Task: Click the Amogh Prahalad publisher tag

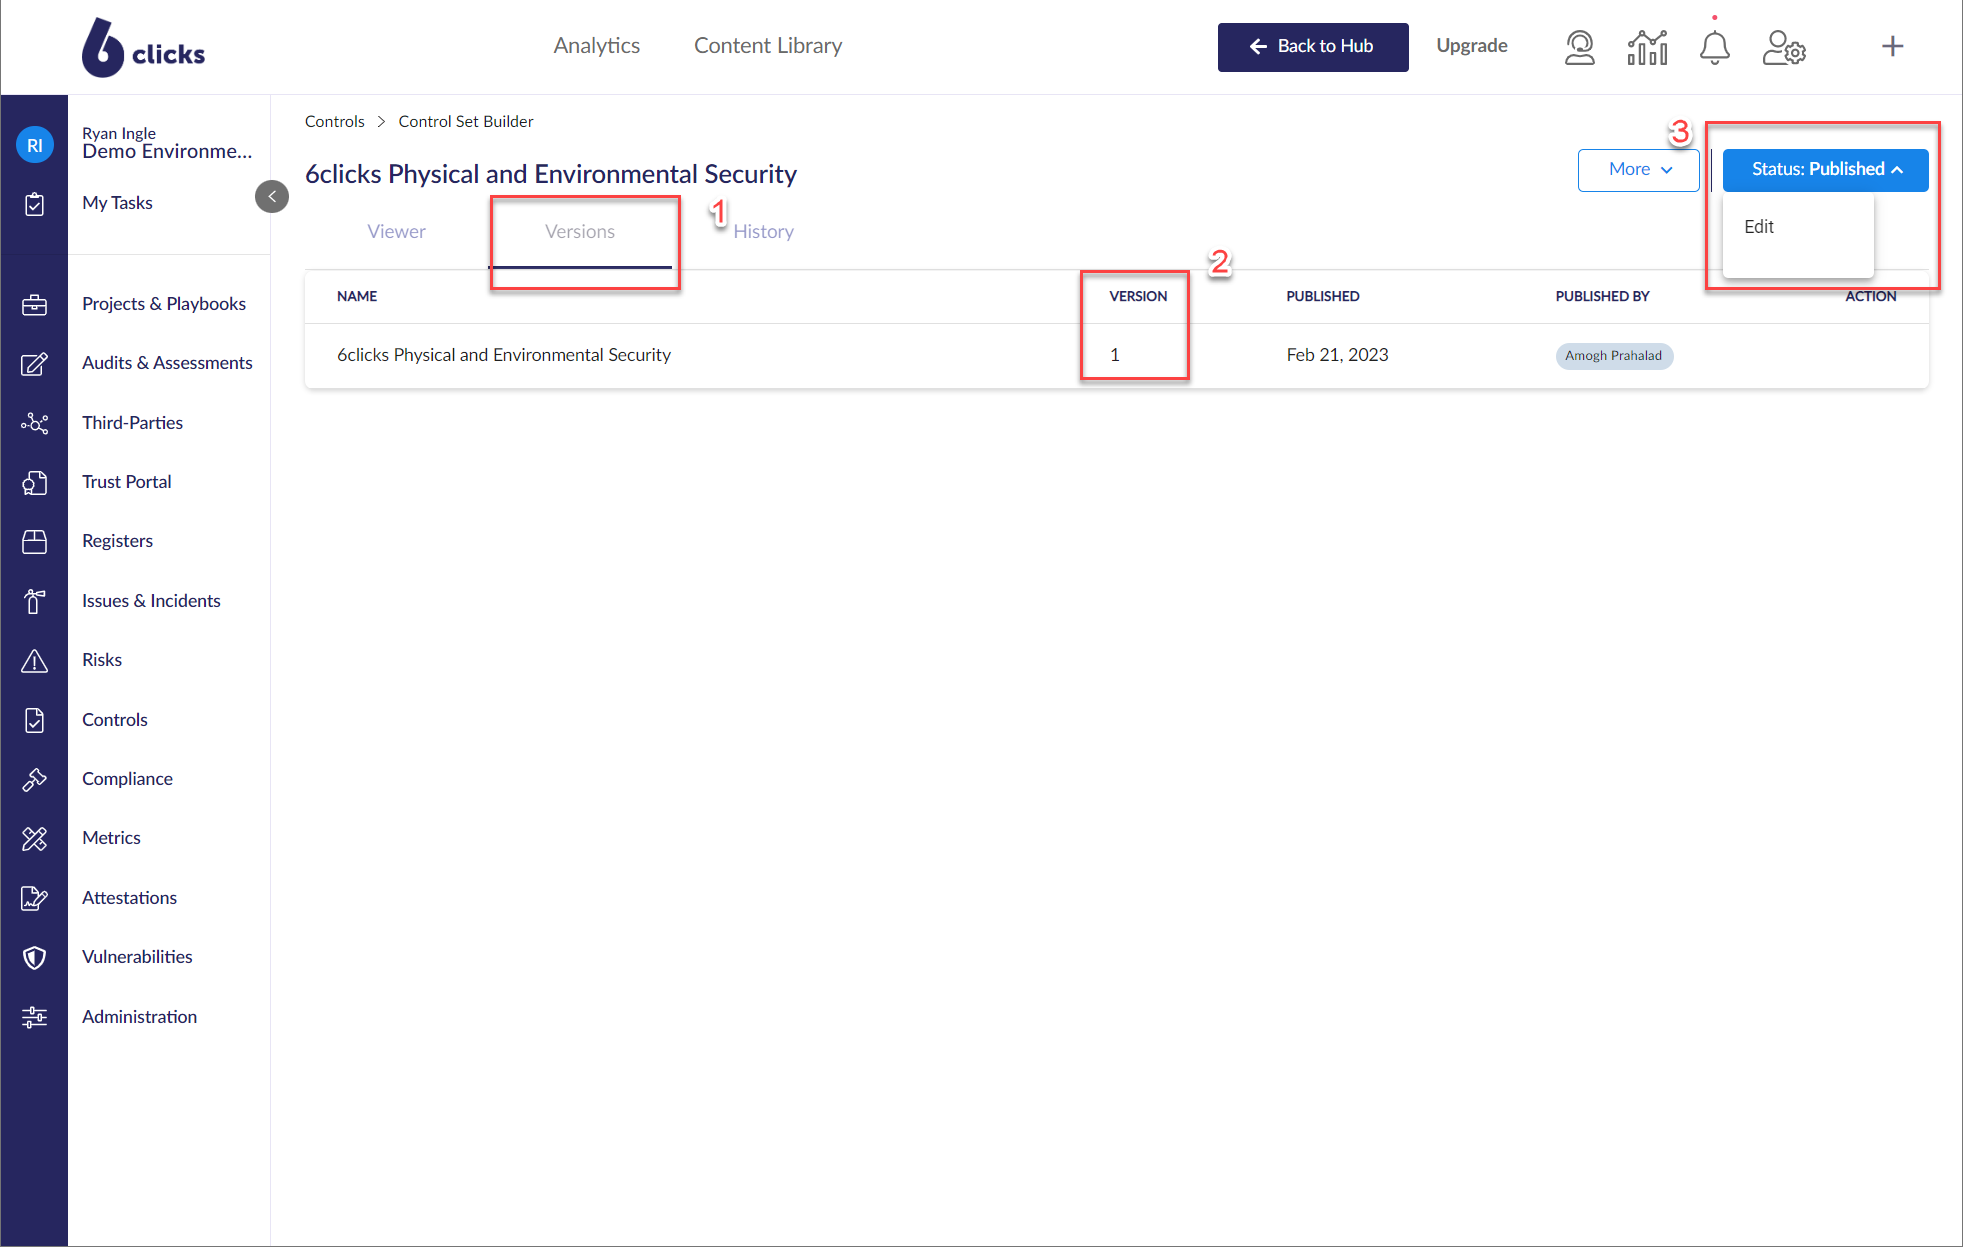Action: click(1613, 356)
